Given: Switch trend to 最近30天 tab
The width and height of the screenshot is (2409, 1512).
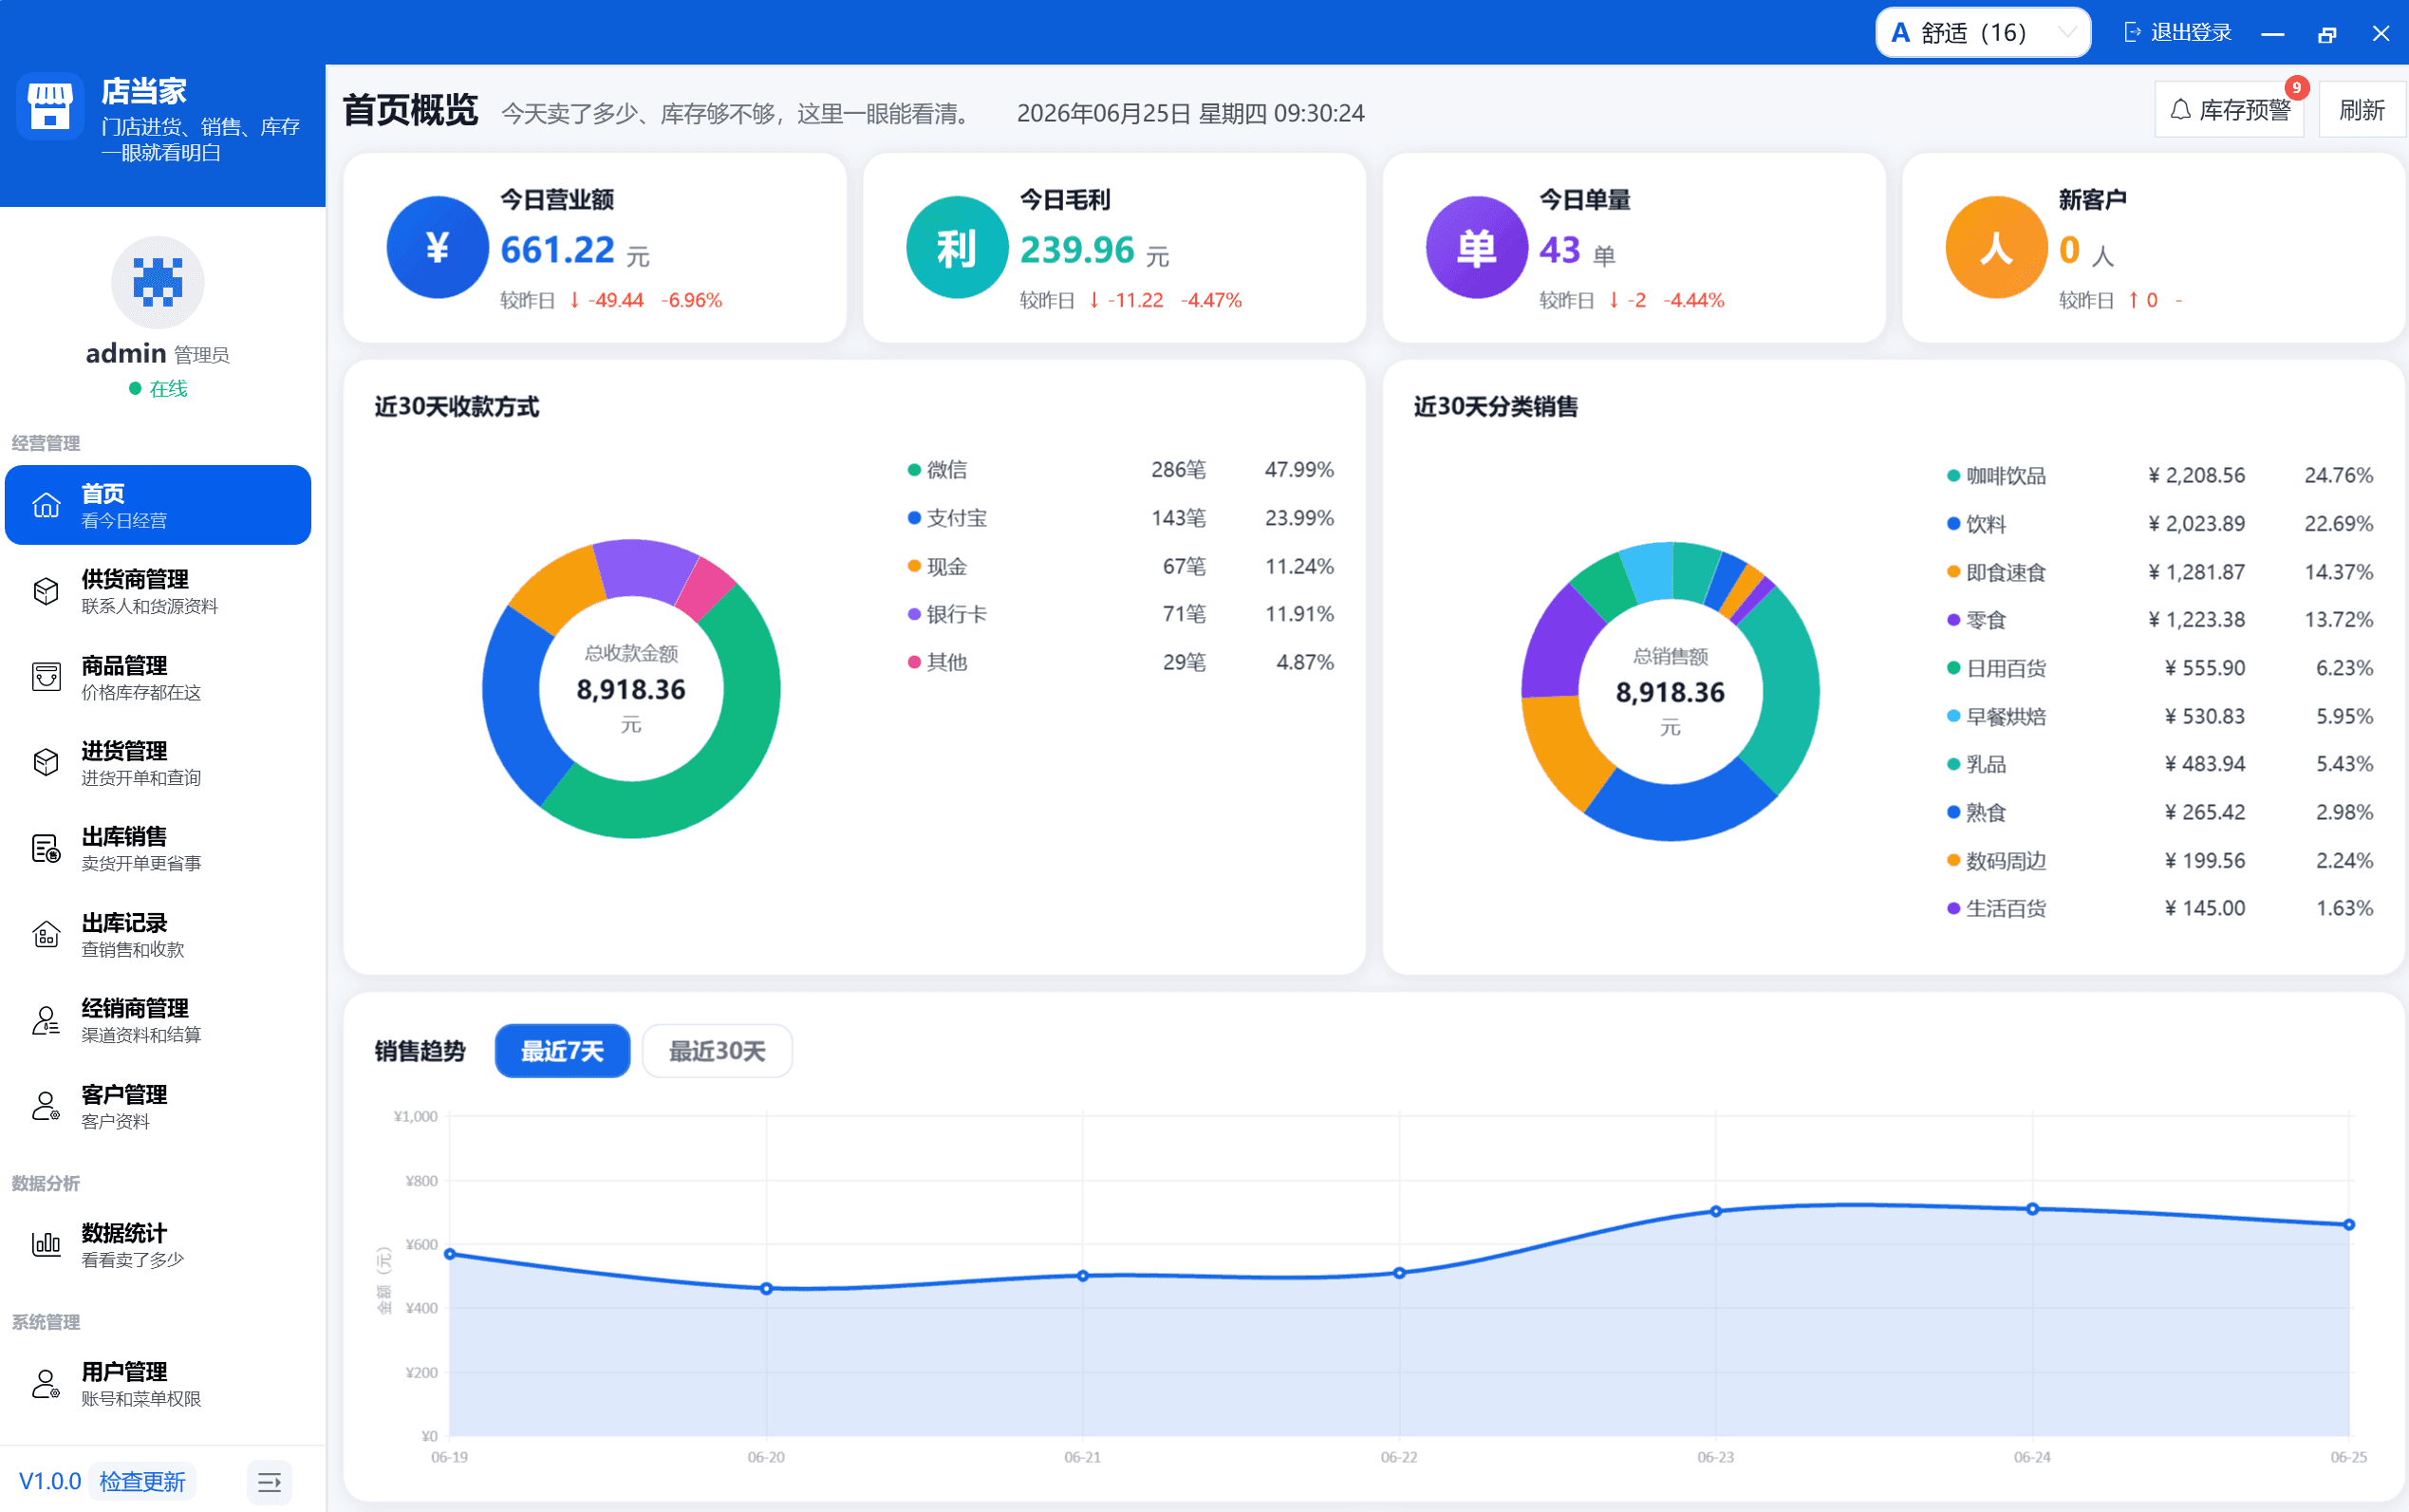Looking at the screenshot, I should point(716,1050).
